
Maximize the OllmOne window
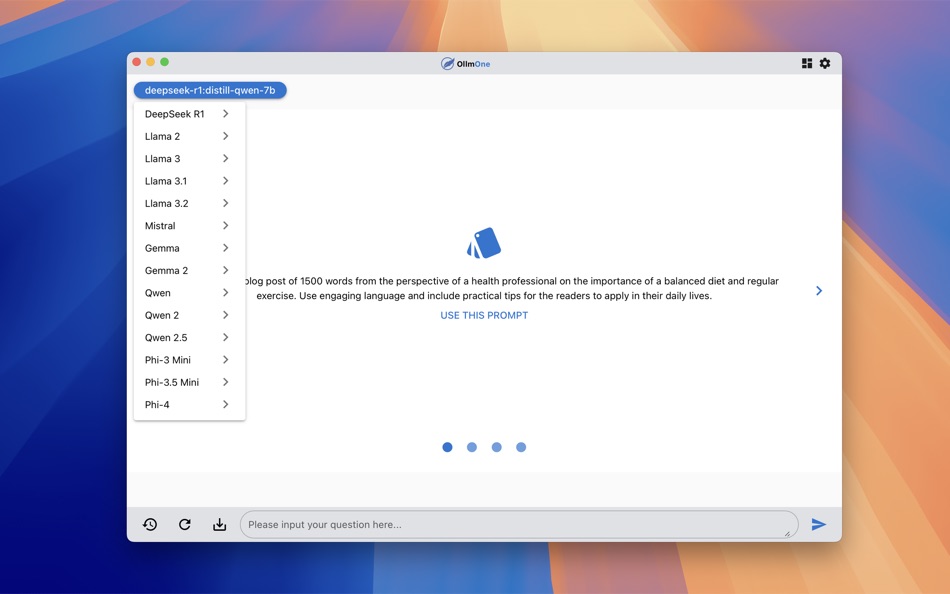pos(164,62)
